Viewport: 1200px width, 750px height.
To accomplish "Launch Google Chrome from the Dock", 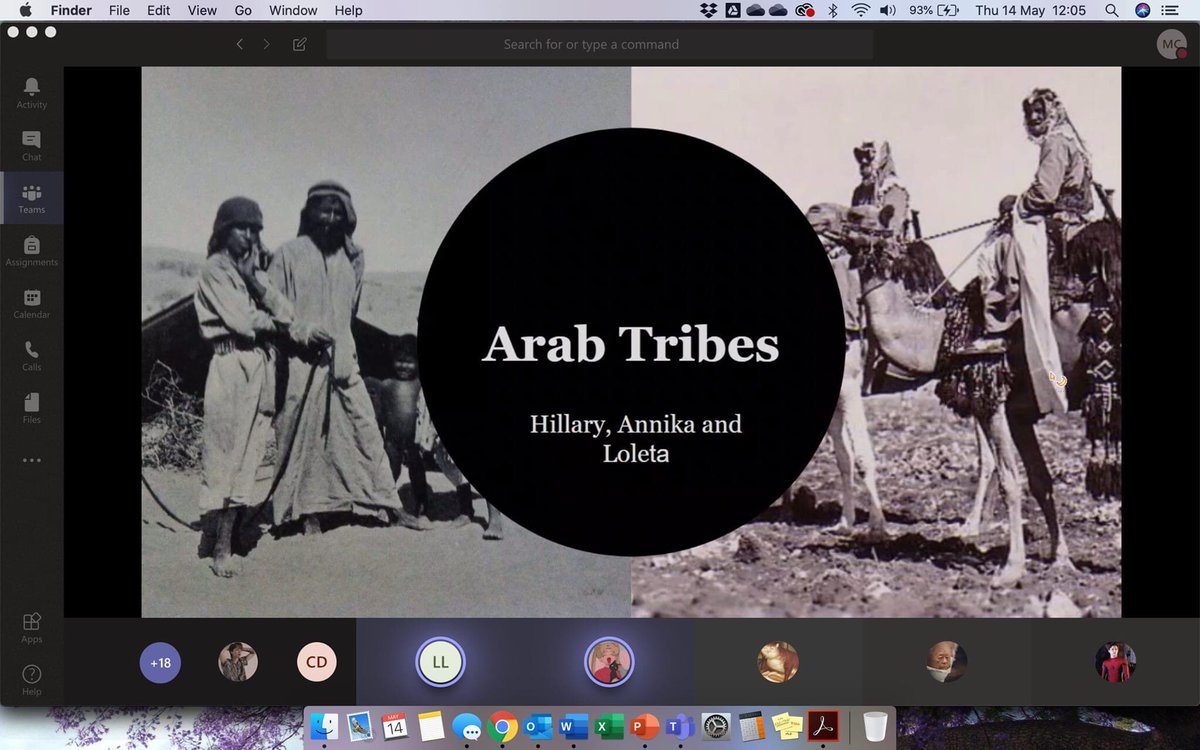I will point(502,726).
